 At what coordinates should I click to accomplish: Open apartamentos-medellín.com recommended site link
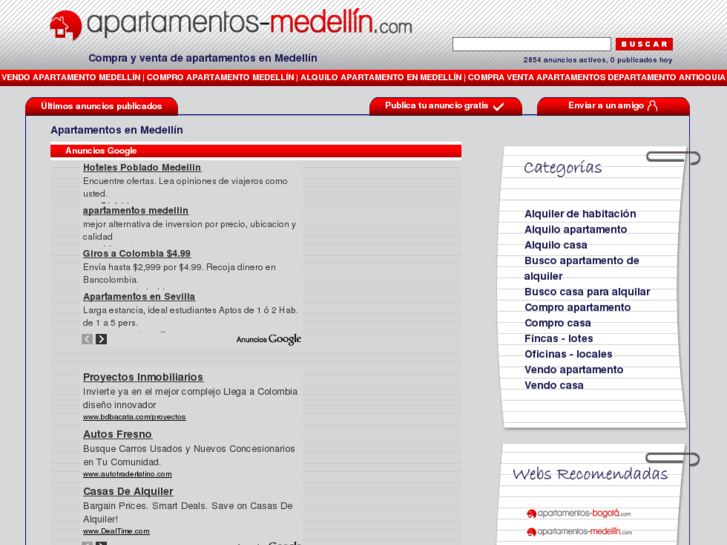coord(579,532)
